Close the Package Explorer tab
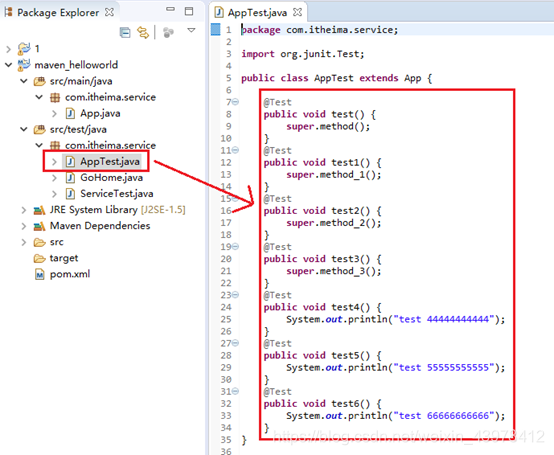The width and height of the screenshot is (554, 455). coord(110,12)
